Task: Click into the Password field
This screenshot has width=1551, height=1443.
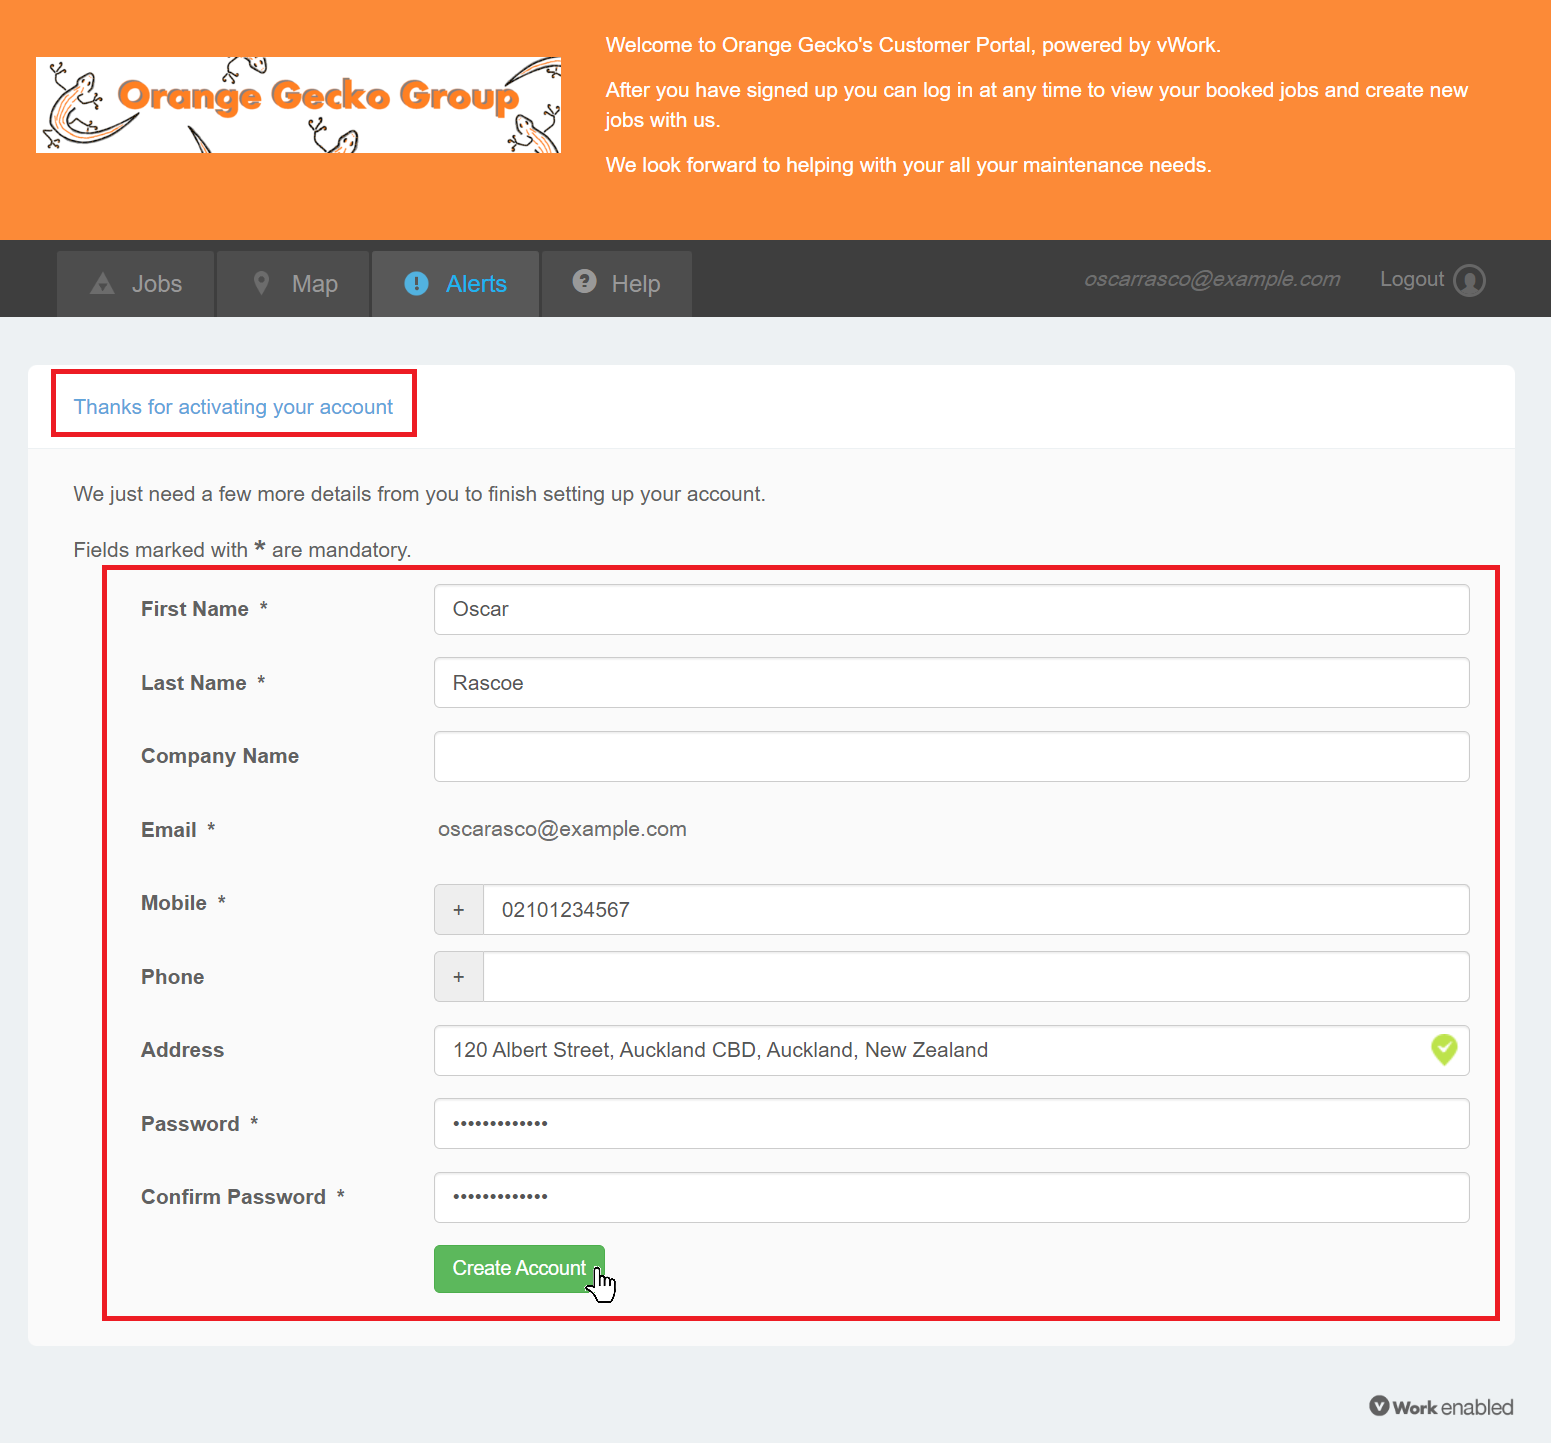Action: (x=951, y=1123)
